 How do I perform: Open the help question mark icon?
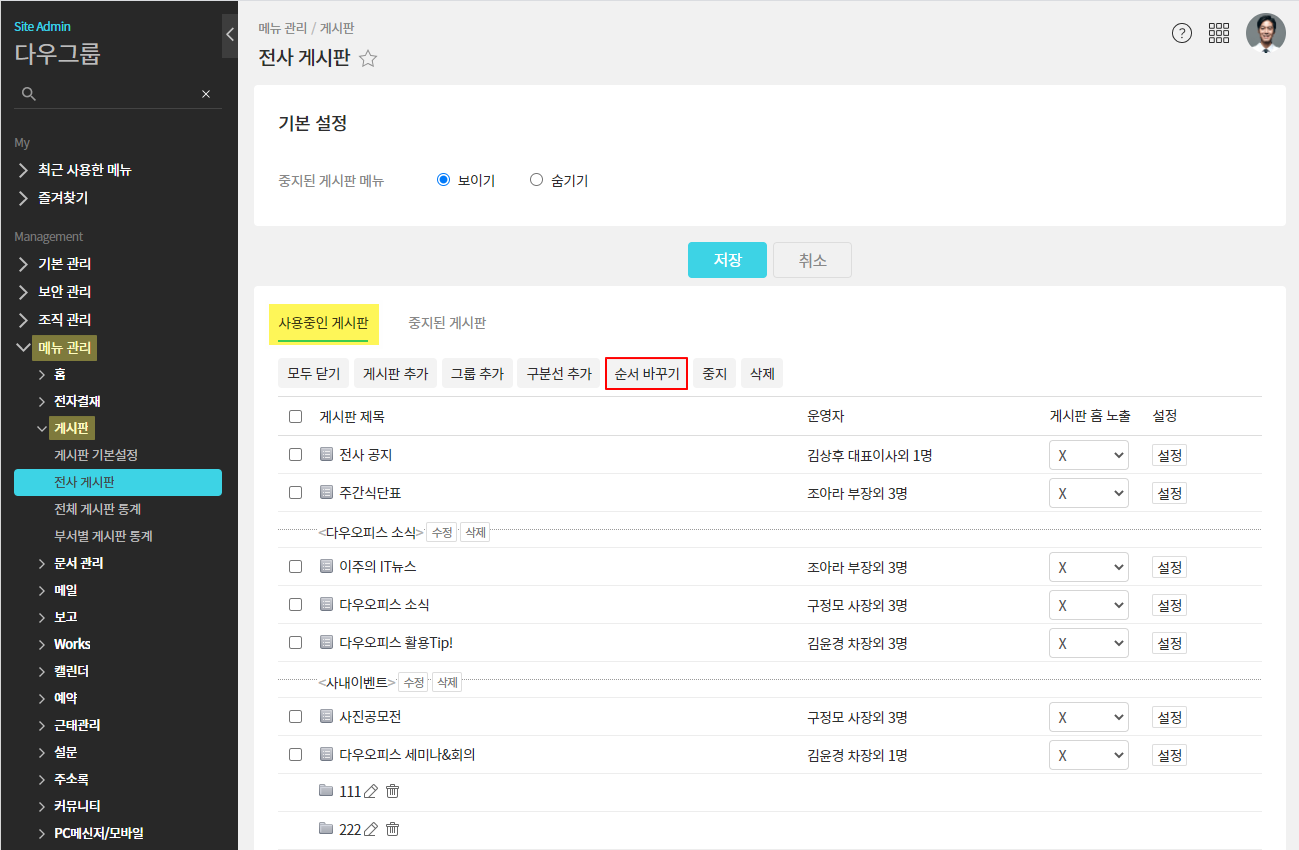coord(1182,33)
